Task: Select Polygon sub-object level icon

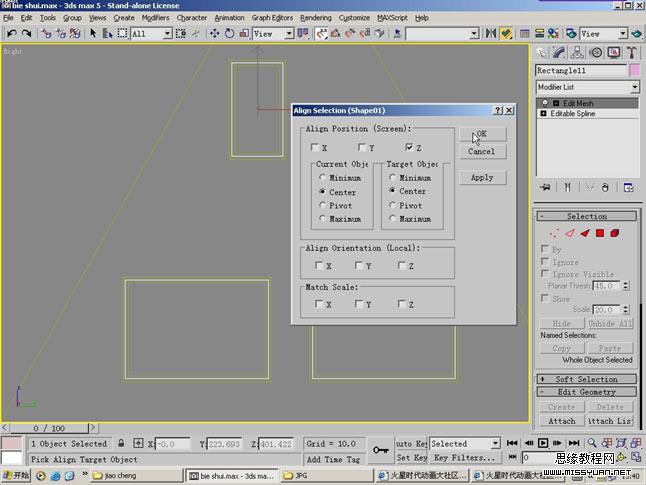Action: point(600,233)
